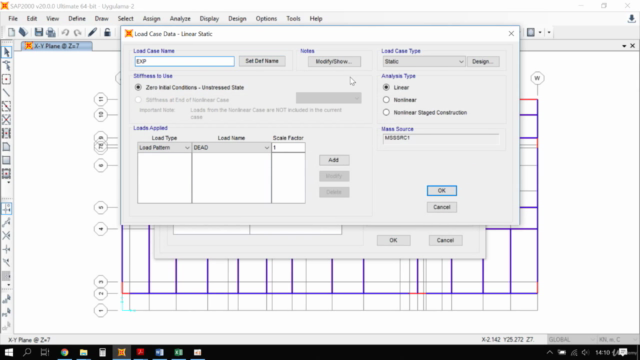Redo the last undone action
This screenshot has width=640, height=360.
78,32
